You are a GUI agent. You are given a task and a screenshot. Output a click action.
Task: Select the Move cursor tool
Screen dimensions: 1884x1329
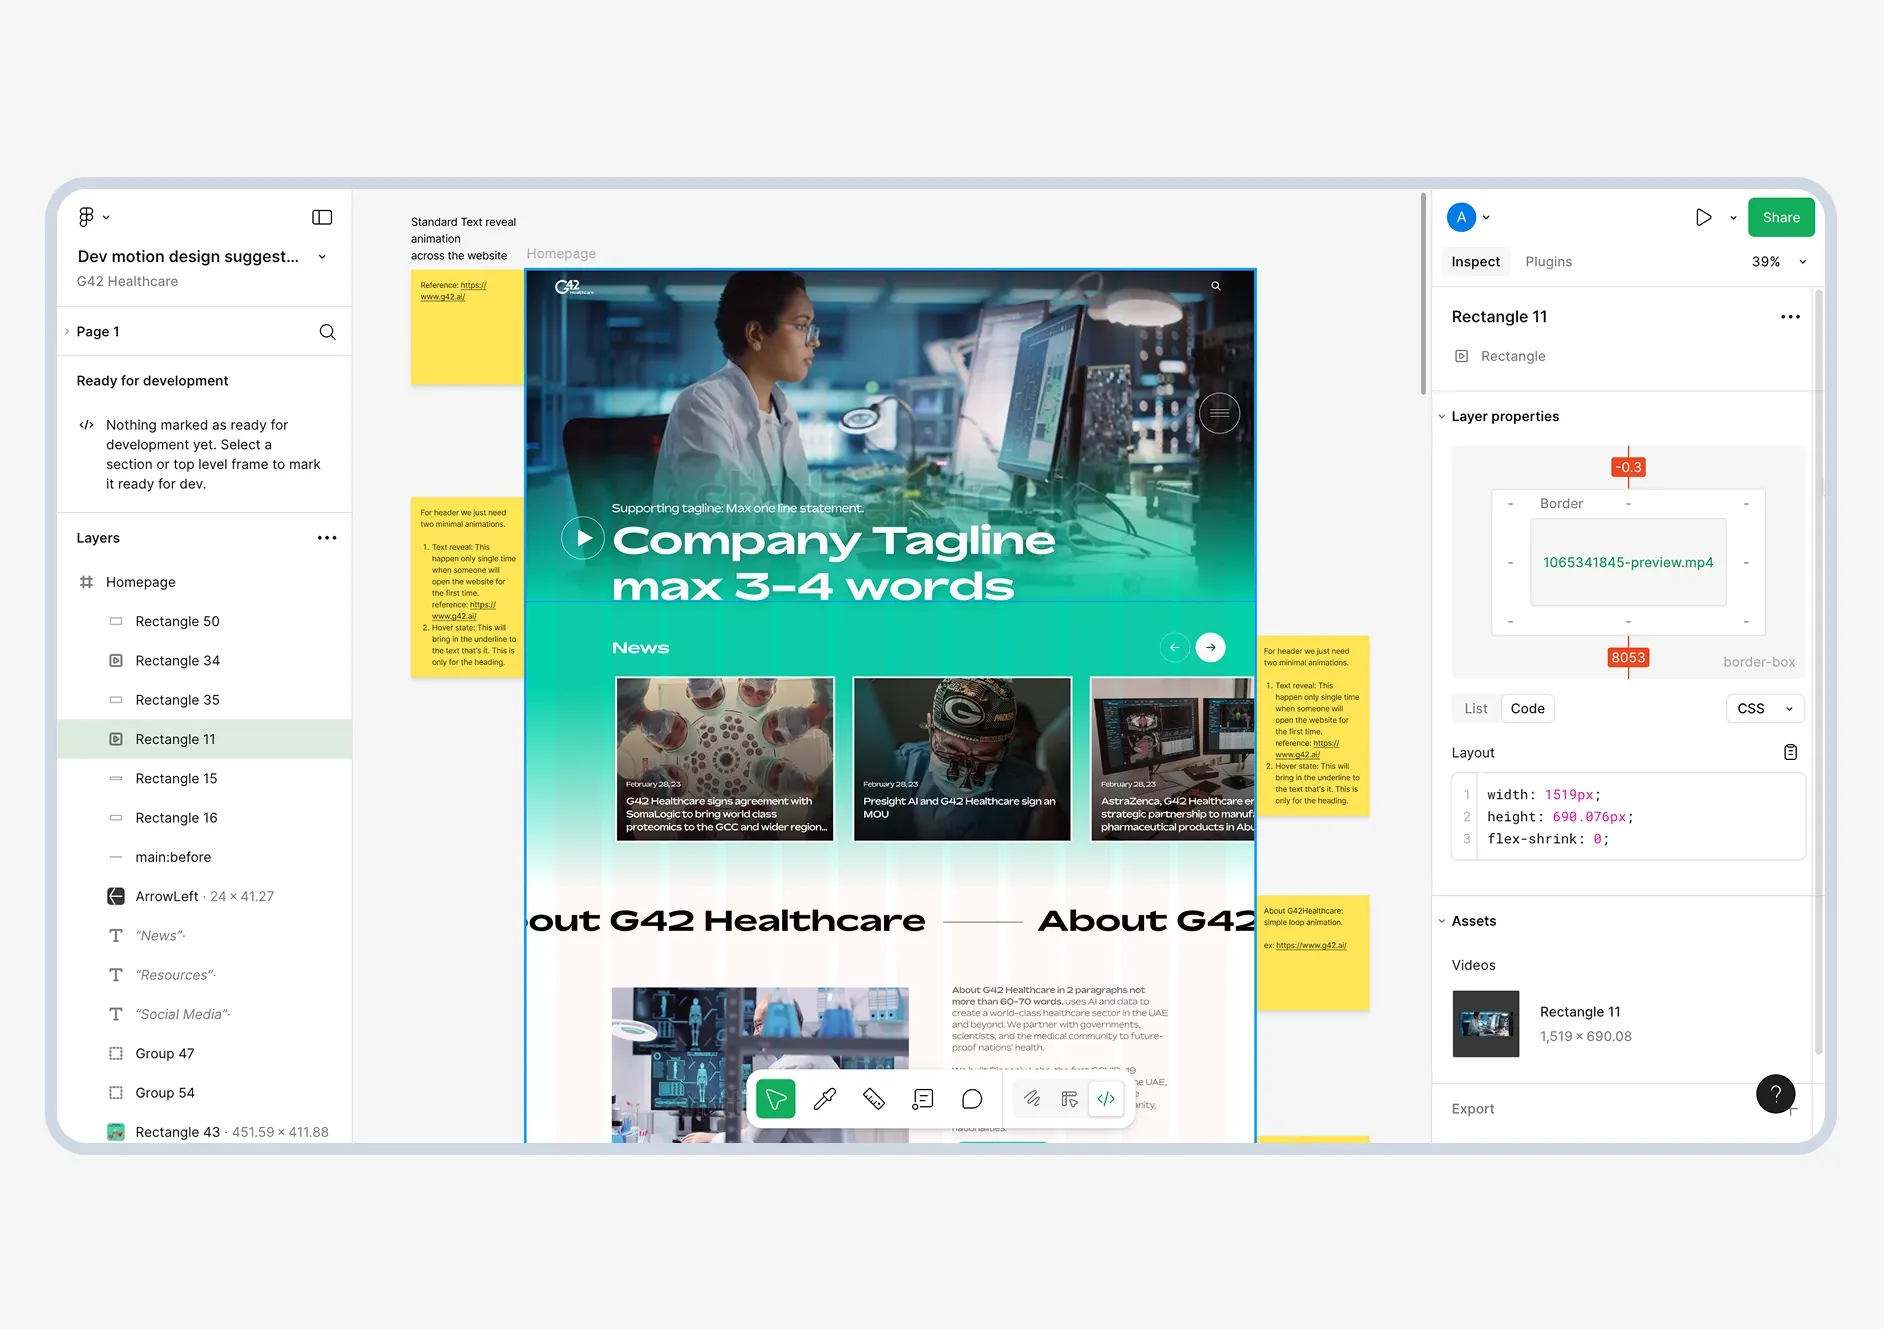click(776, 1099)
